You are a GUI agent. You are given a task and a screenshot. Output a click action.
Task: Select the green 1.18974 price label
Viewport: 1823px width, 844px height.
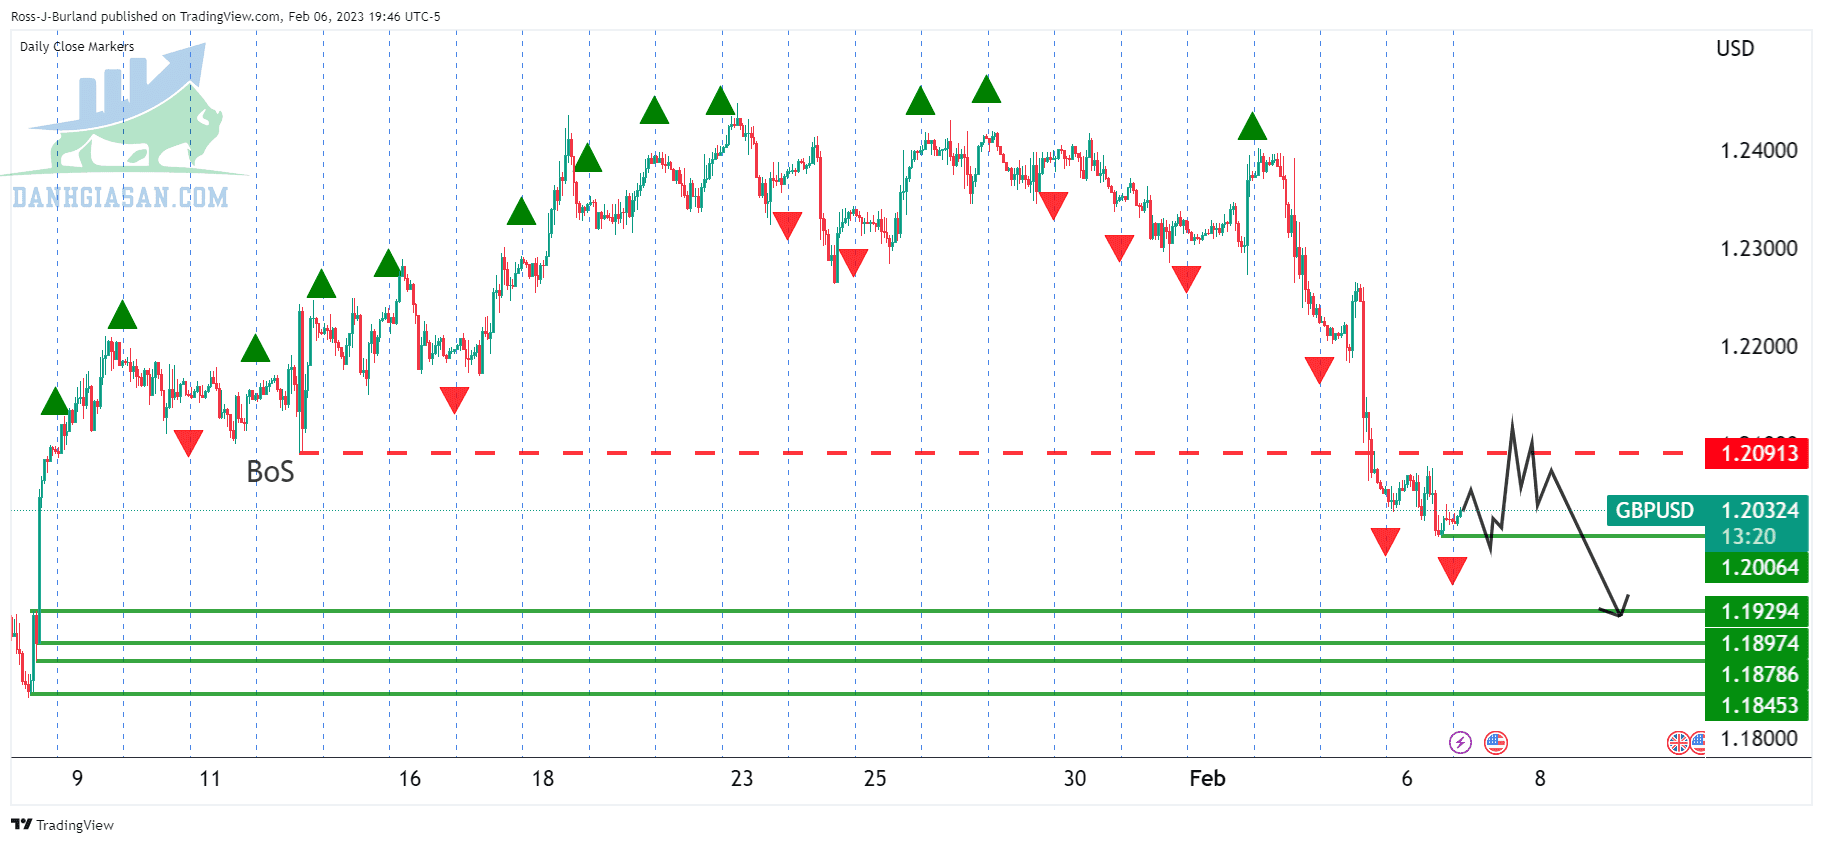[1758, 643]
